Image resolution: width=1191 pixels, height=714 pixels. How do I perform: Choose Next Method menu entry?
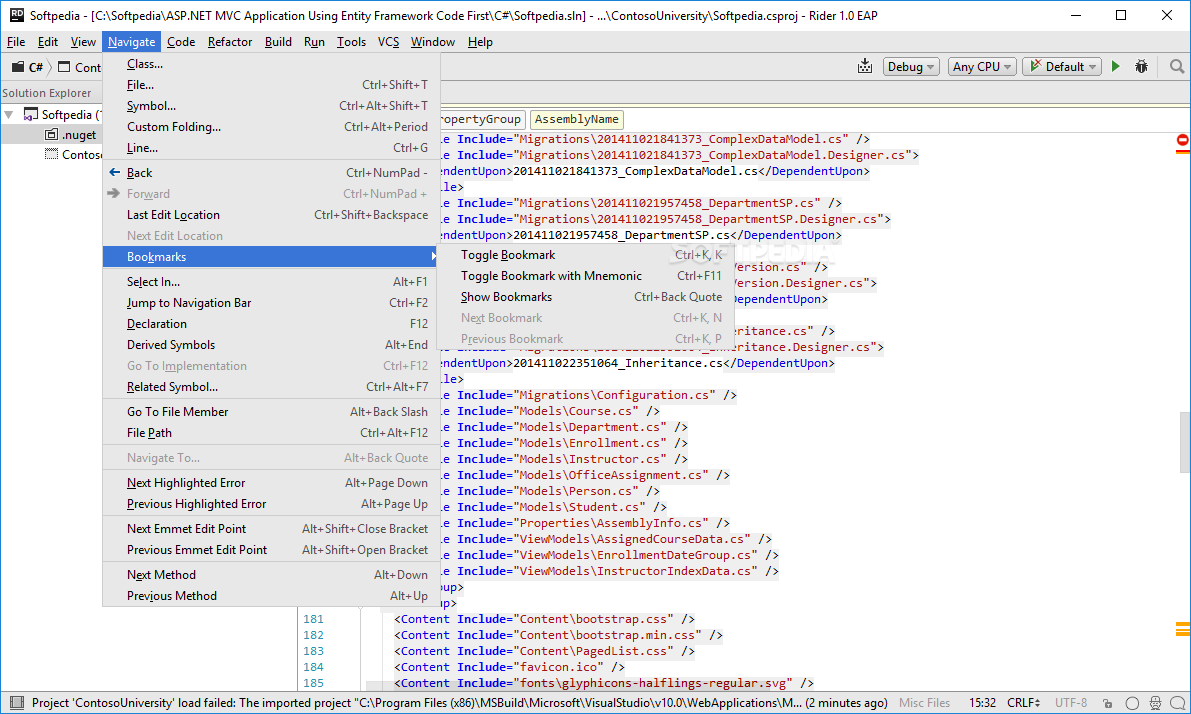271,575
